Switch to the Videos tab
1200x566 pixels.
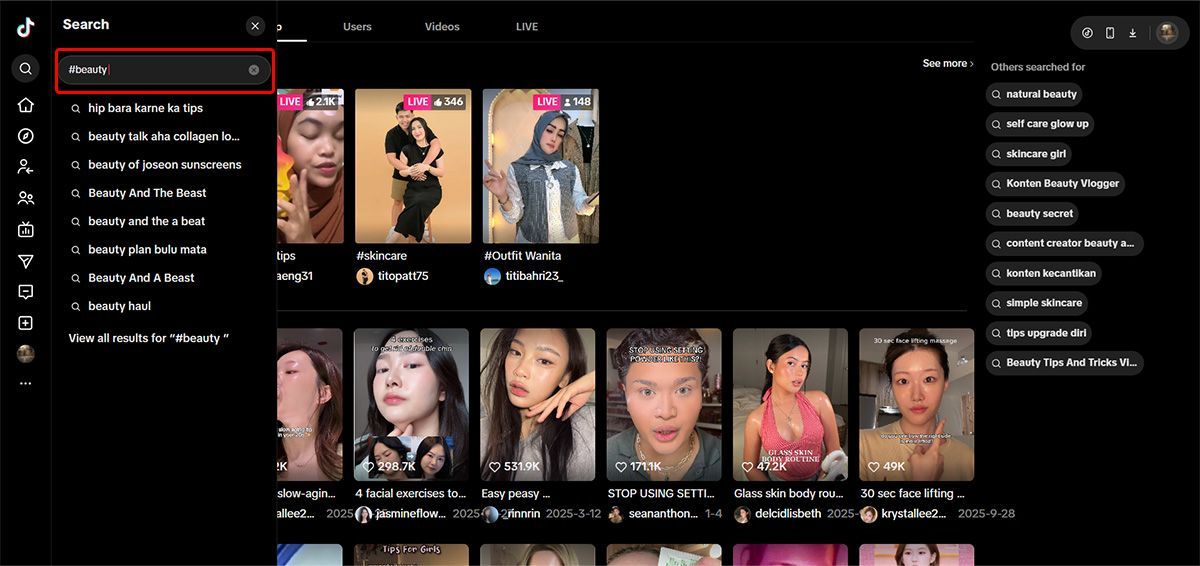click(x=442, y=27)
